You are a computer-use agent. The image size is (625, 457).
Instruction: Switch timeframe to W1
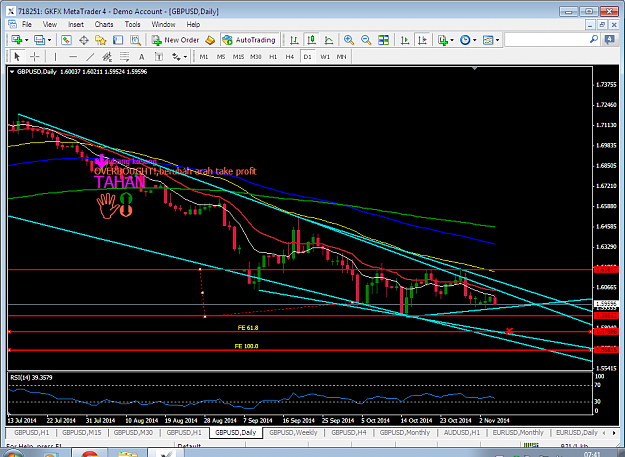point(325,57)
